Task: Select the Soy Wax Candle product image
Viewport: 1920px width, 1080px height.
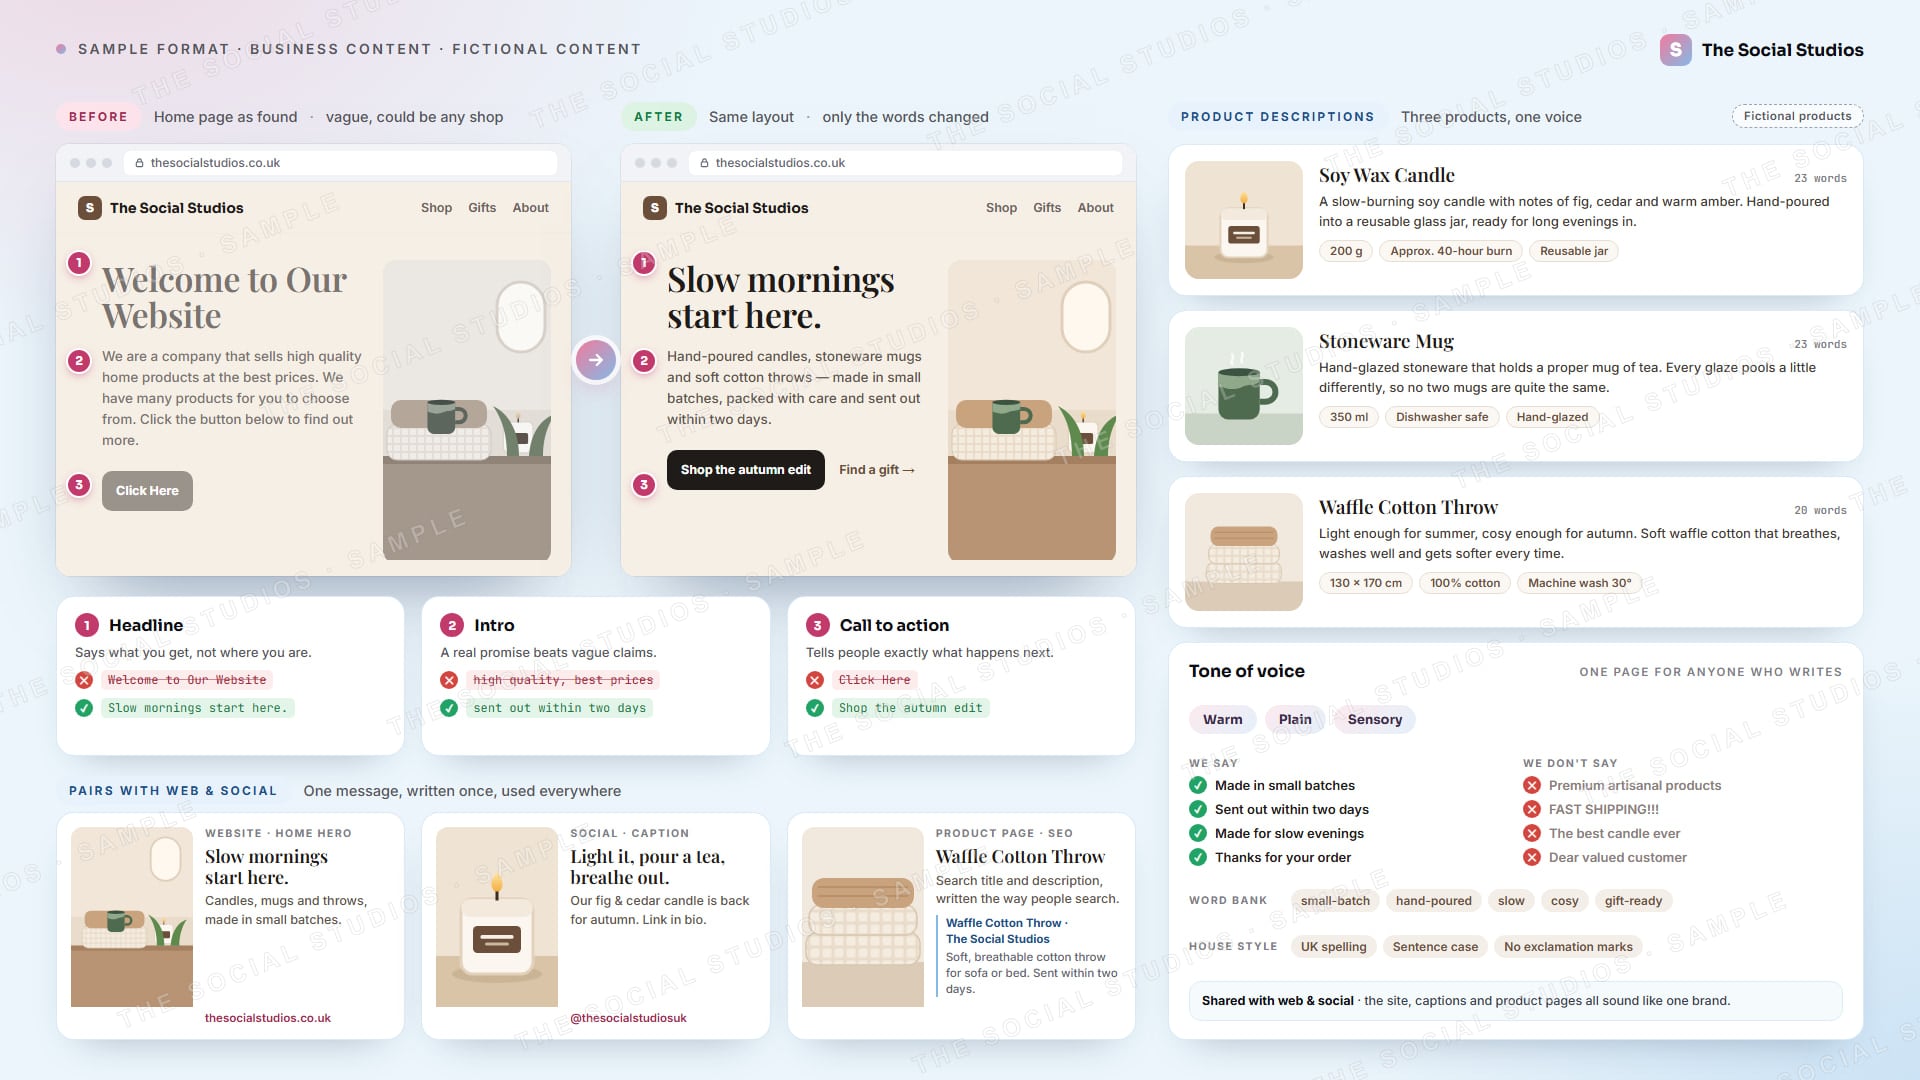Action: (1244, 220)
